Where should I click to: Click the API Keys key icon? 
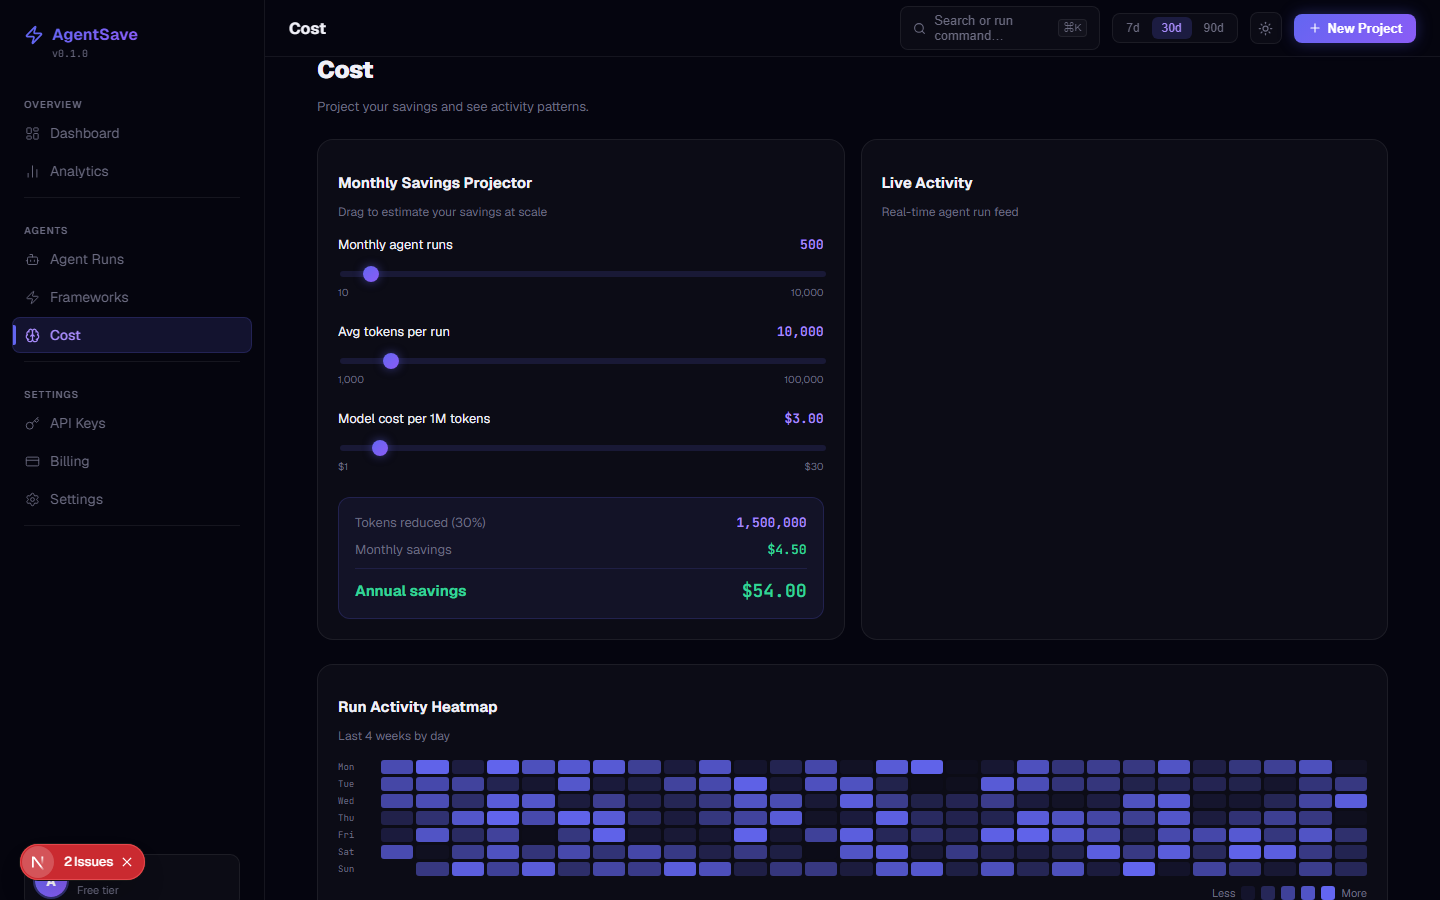(x=32, y=424)
